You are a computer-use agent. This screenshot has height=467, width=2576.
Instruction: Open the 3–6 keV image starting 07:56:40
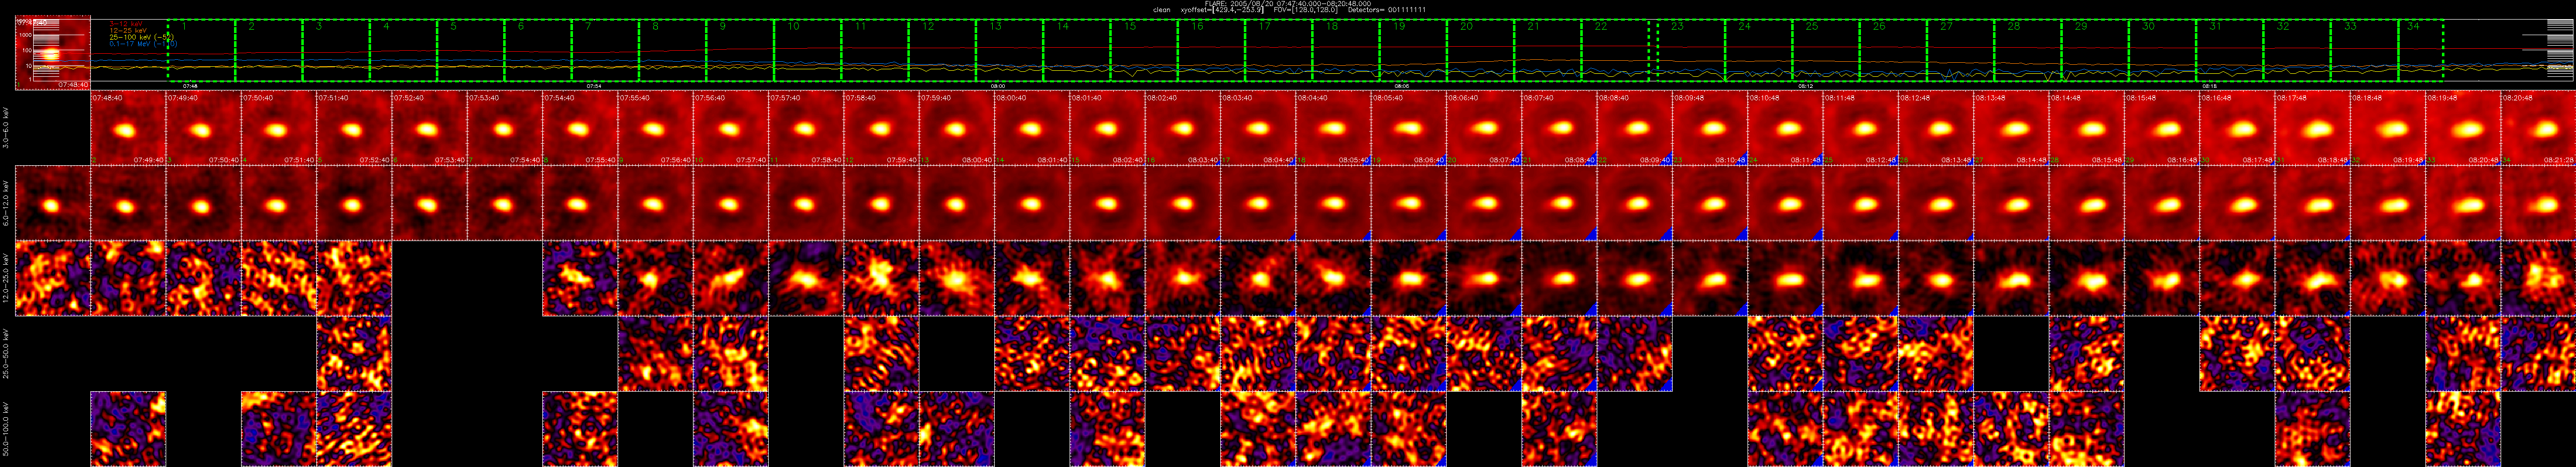731,128
